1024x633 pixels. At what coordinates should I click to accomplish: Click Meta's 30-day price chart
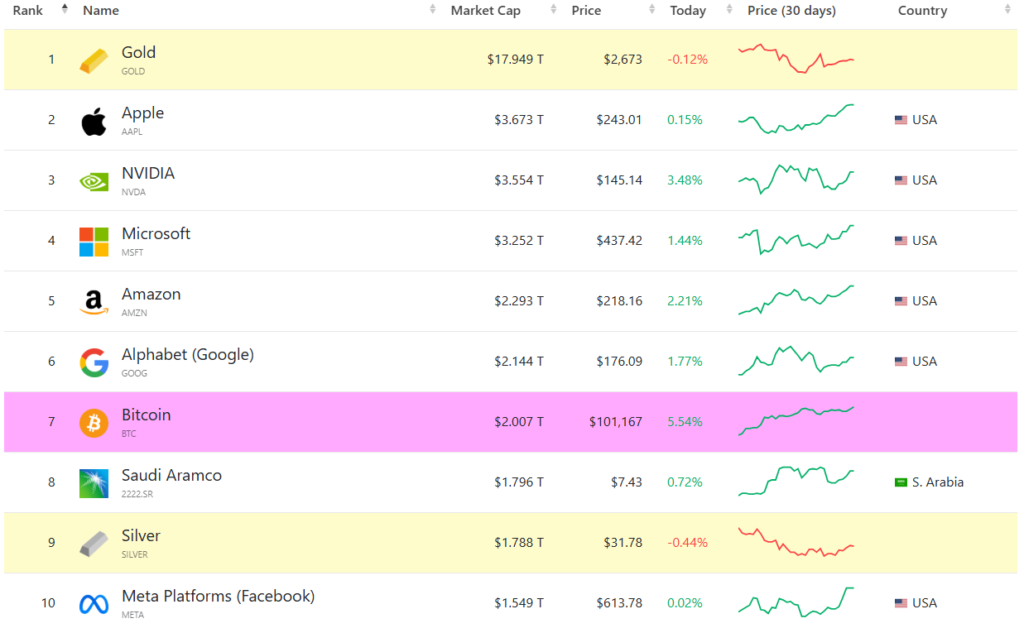796,602
